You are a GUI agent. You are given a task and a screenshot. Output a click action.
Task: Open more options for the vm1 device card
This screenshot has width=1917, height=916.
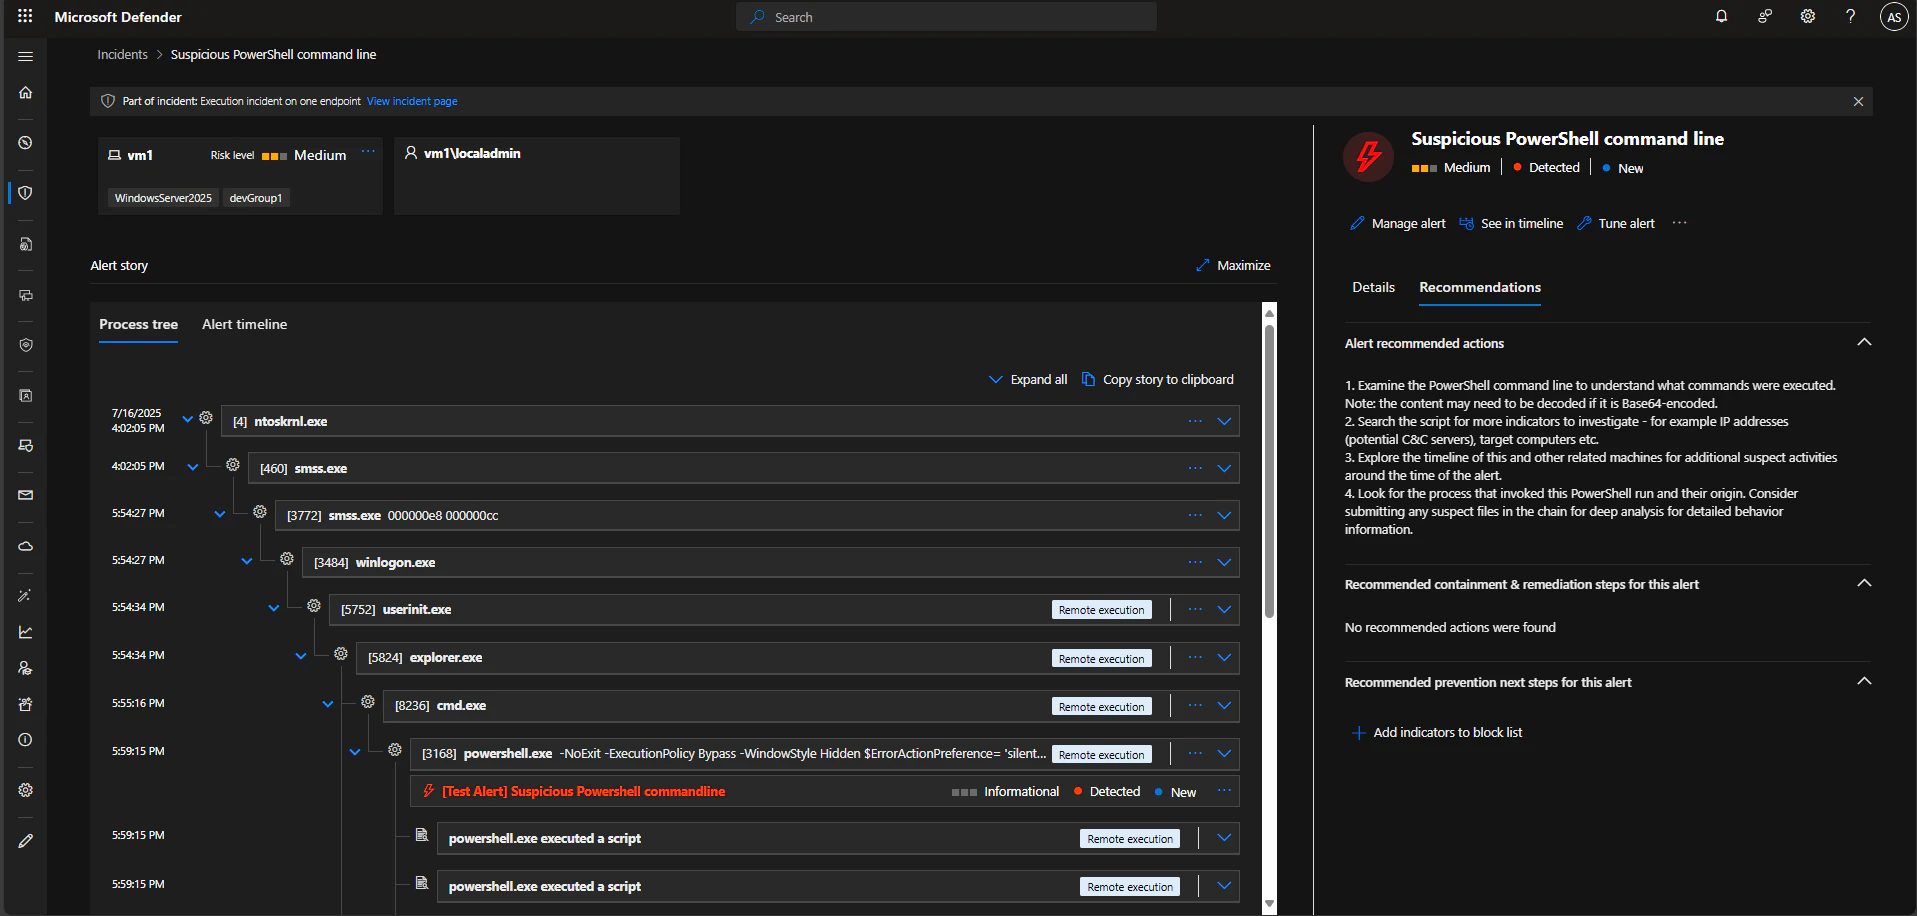coord(368,152)
